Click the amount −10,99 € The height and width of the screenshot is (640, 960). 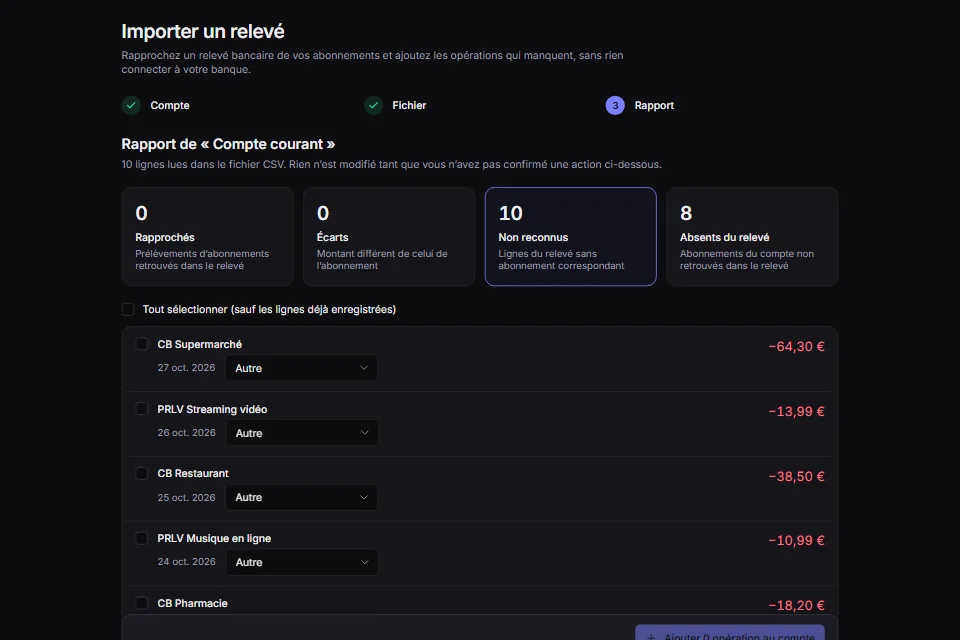pyautogui.click(x=796, y=541)
